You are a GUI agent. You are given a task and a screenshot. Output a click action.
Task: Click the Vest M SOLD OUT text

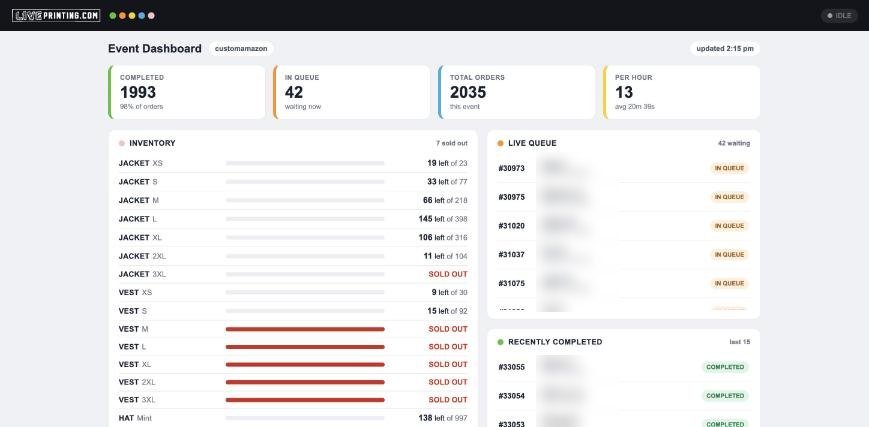coord(448,329)
